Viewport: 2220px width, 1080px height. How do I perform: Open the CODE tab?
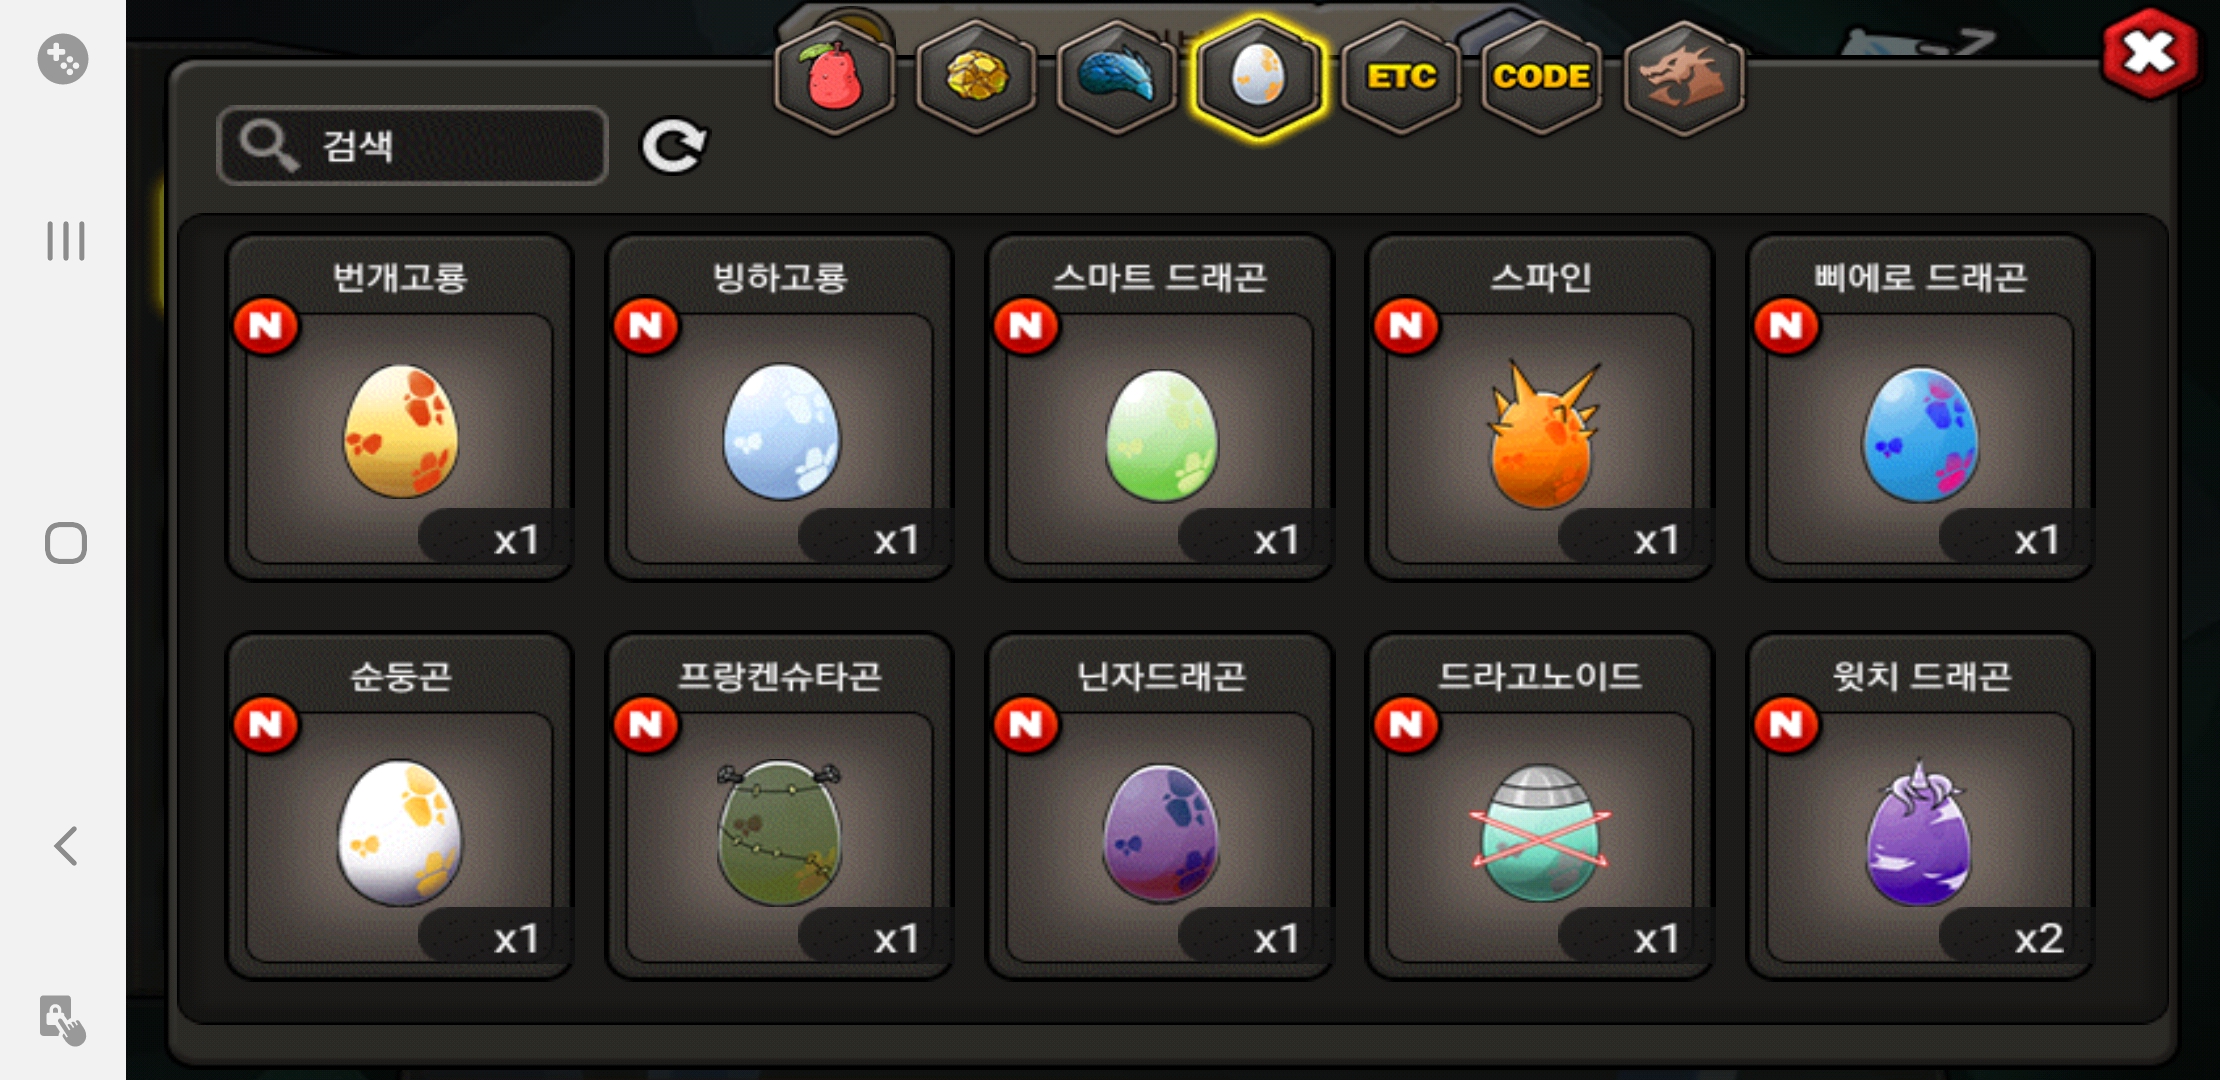click(x=1541, y=77)
